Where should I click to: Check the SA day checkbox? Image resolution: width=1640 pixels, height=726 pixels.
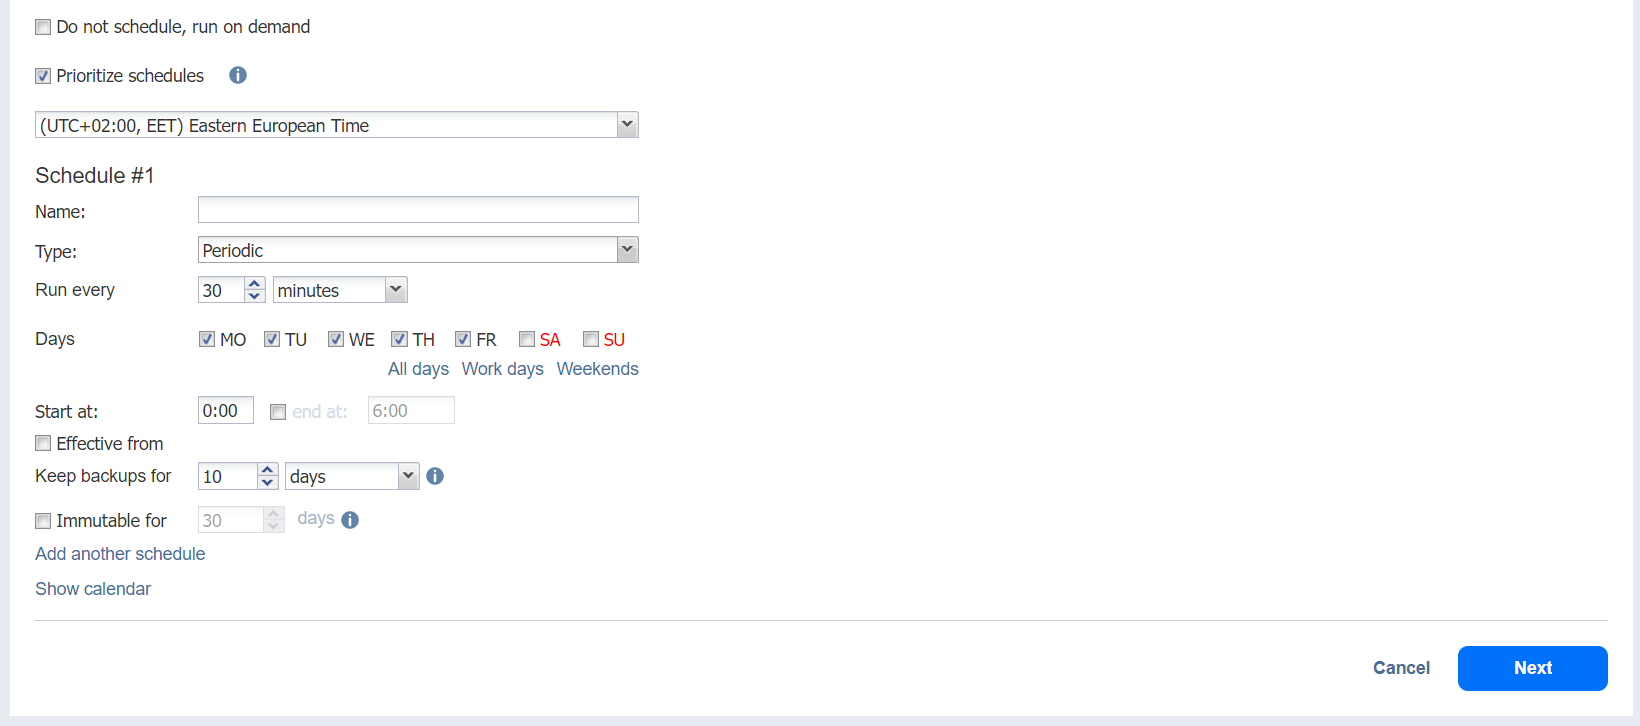point(527,339)
